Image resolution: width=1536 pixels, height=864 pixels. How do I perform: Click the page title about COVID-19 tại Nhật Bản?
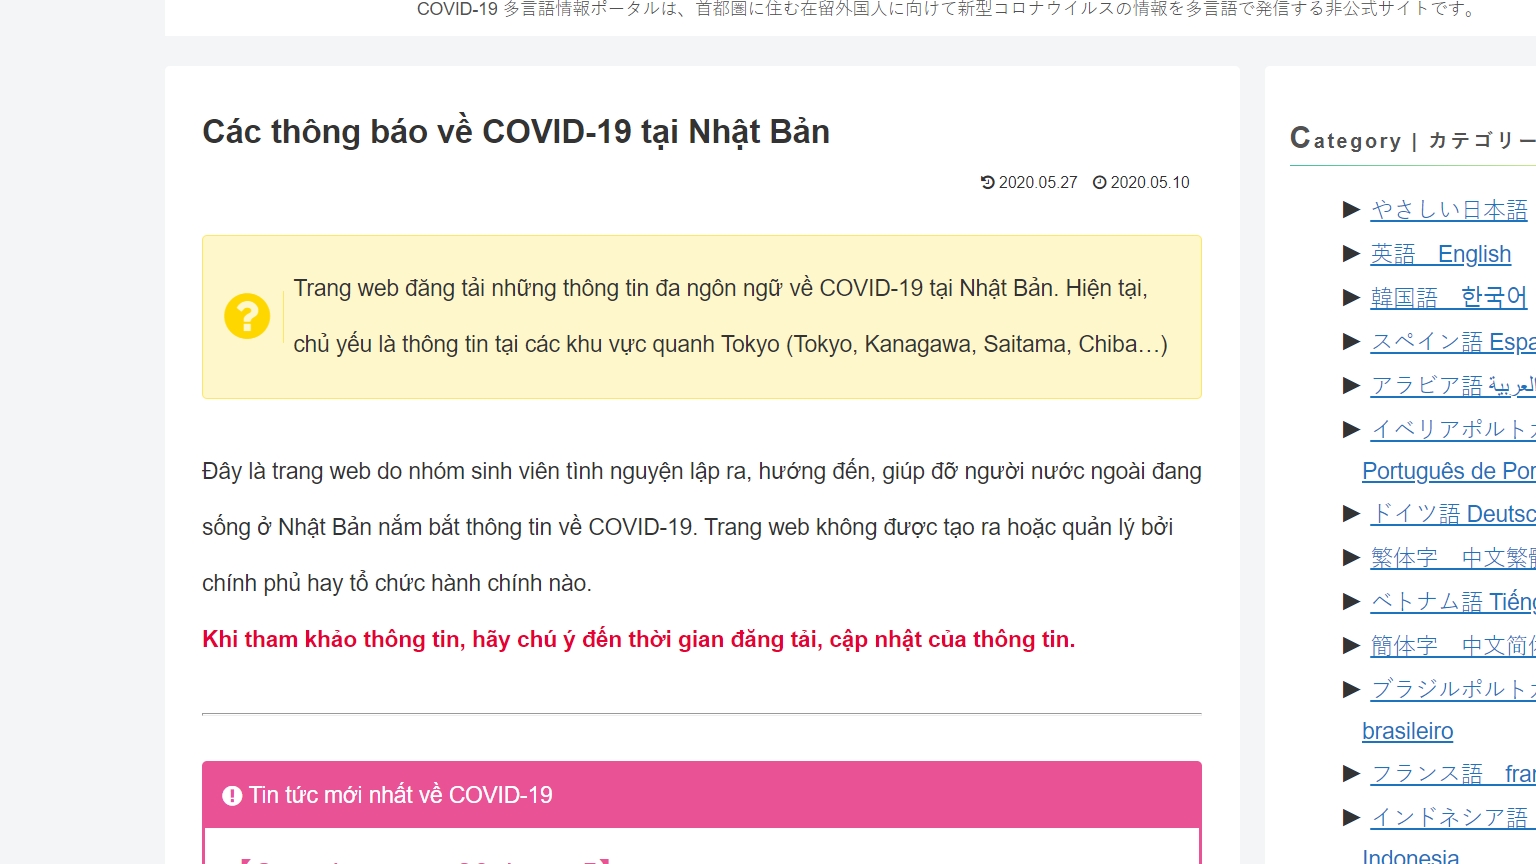coord(516,132)
